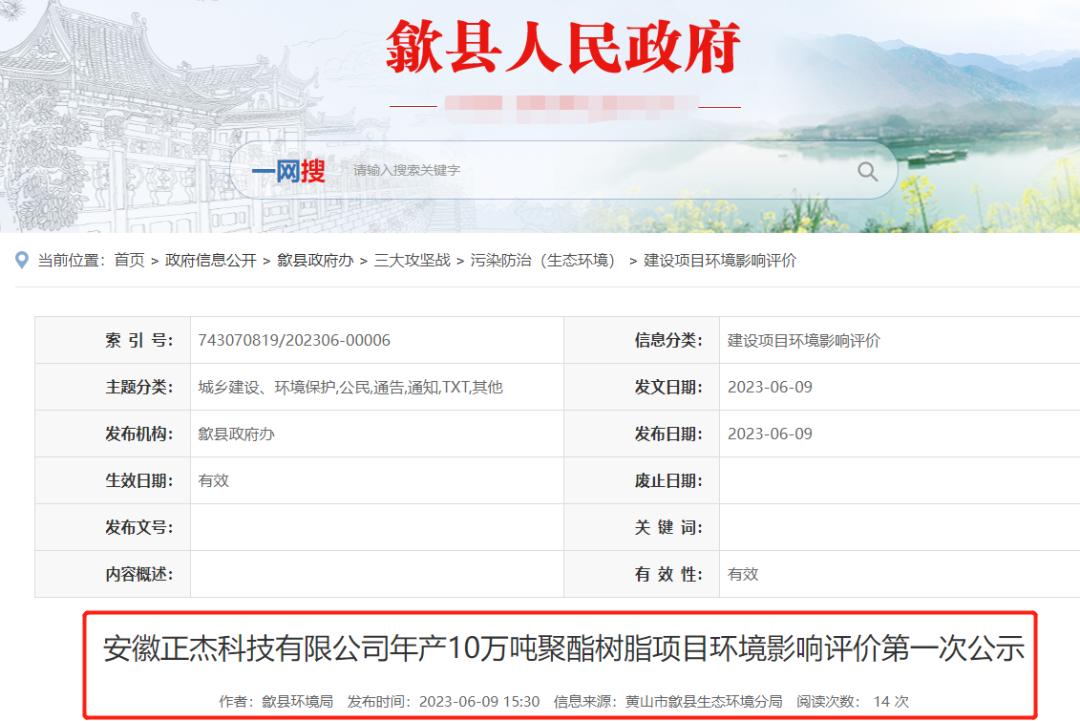Click the magnifying glass search icon
The height and width of the screenshot is (721, 1080).
point(867,171)
